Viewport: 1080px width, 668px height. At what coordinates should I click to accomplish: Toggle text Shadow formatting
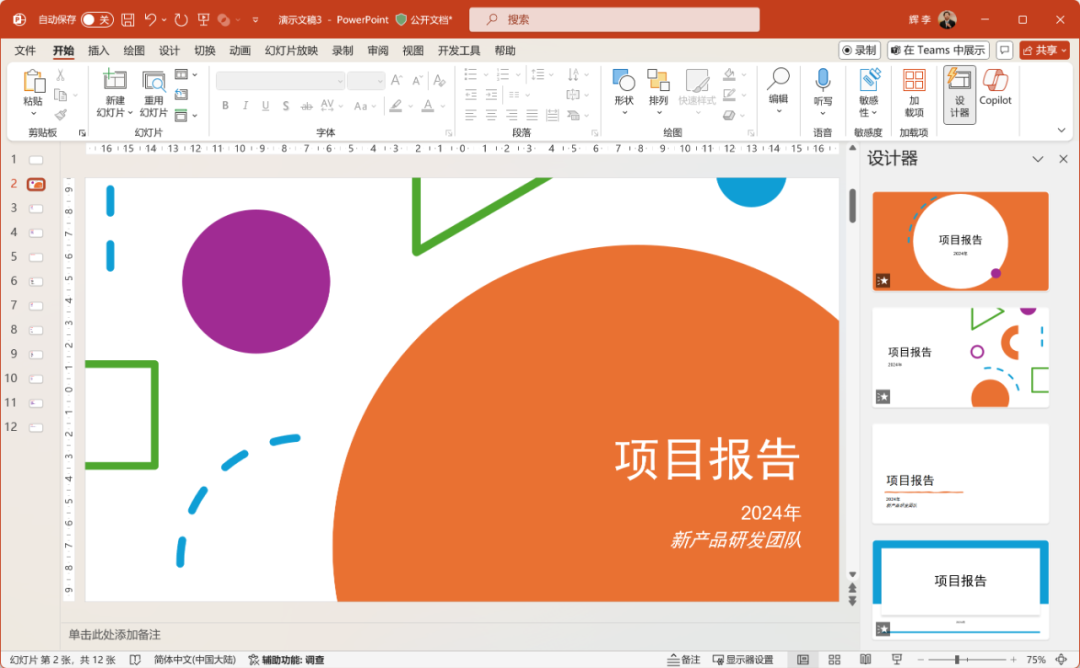click(285, 105)
